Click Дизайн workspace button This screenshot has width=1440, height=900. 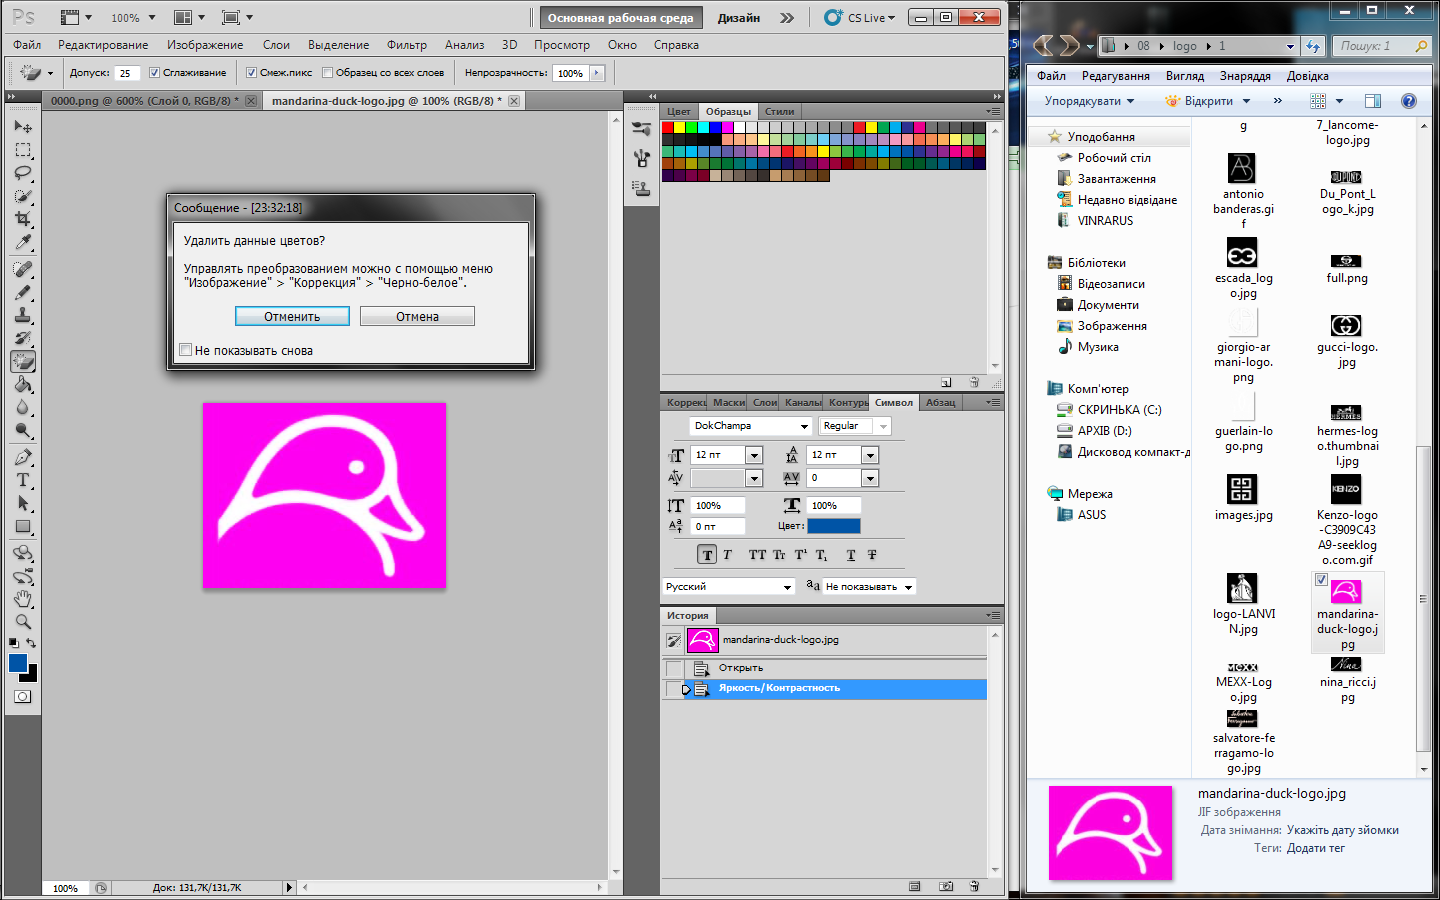tap(739, 18)
